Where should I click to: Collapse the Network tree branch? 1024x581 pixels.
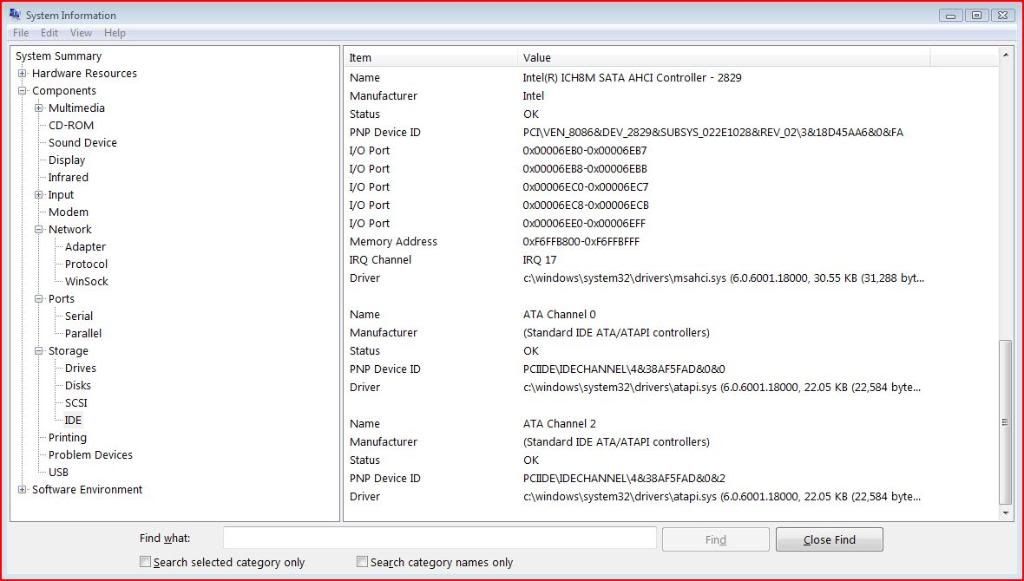39,229
